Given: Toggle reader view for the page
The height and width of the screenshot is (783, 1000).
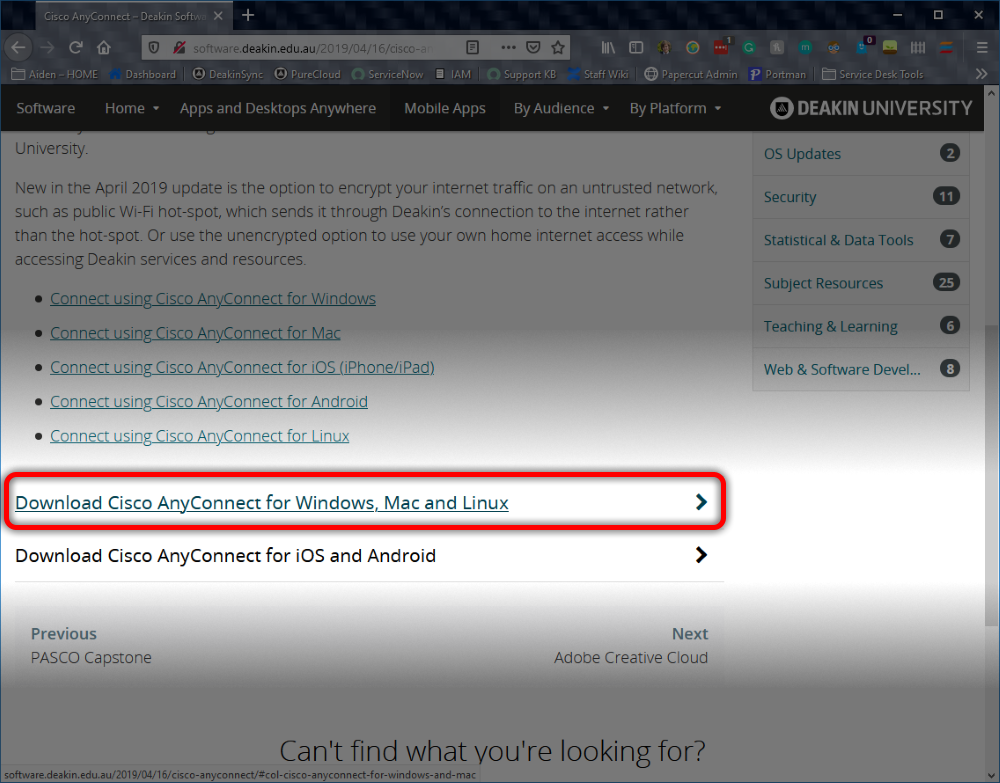Looking at the screenshot, I should click(x=473, y=47).
